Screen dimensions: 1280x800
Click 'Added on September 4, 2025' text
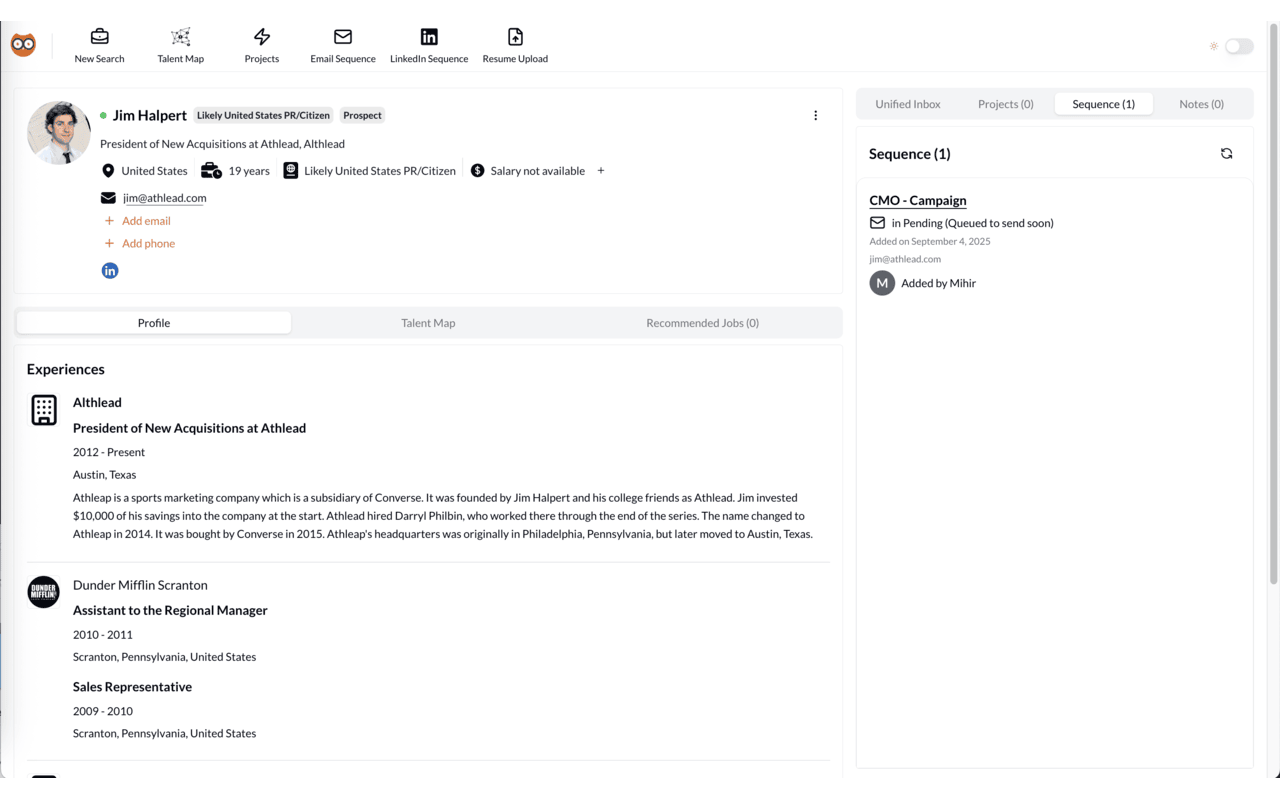(x=930, y=241)
